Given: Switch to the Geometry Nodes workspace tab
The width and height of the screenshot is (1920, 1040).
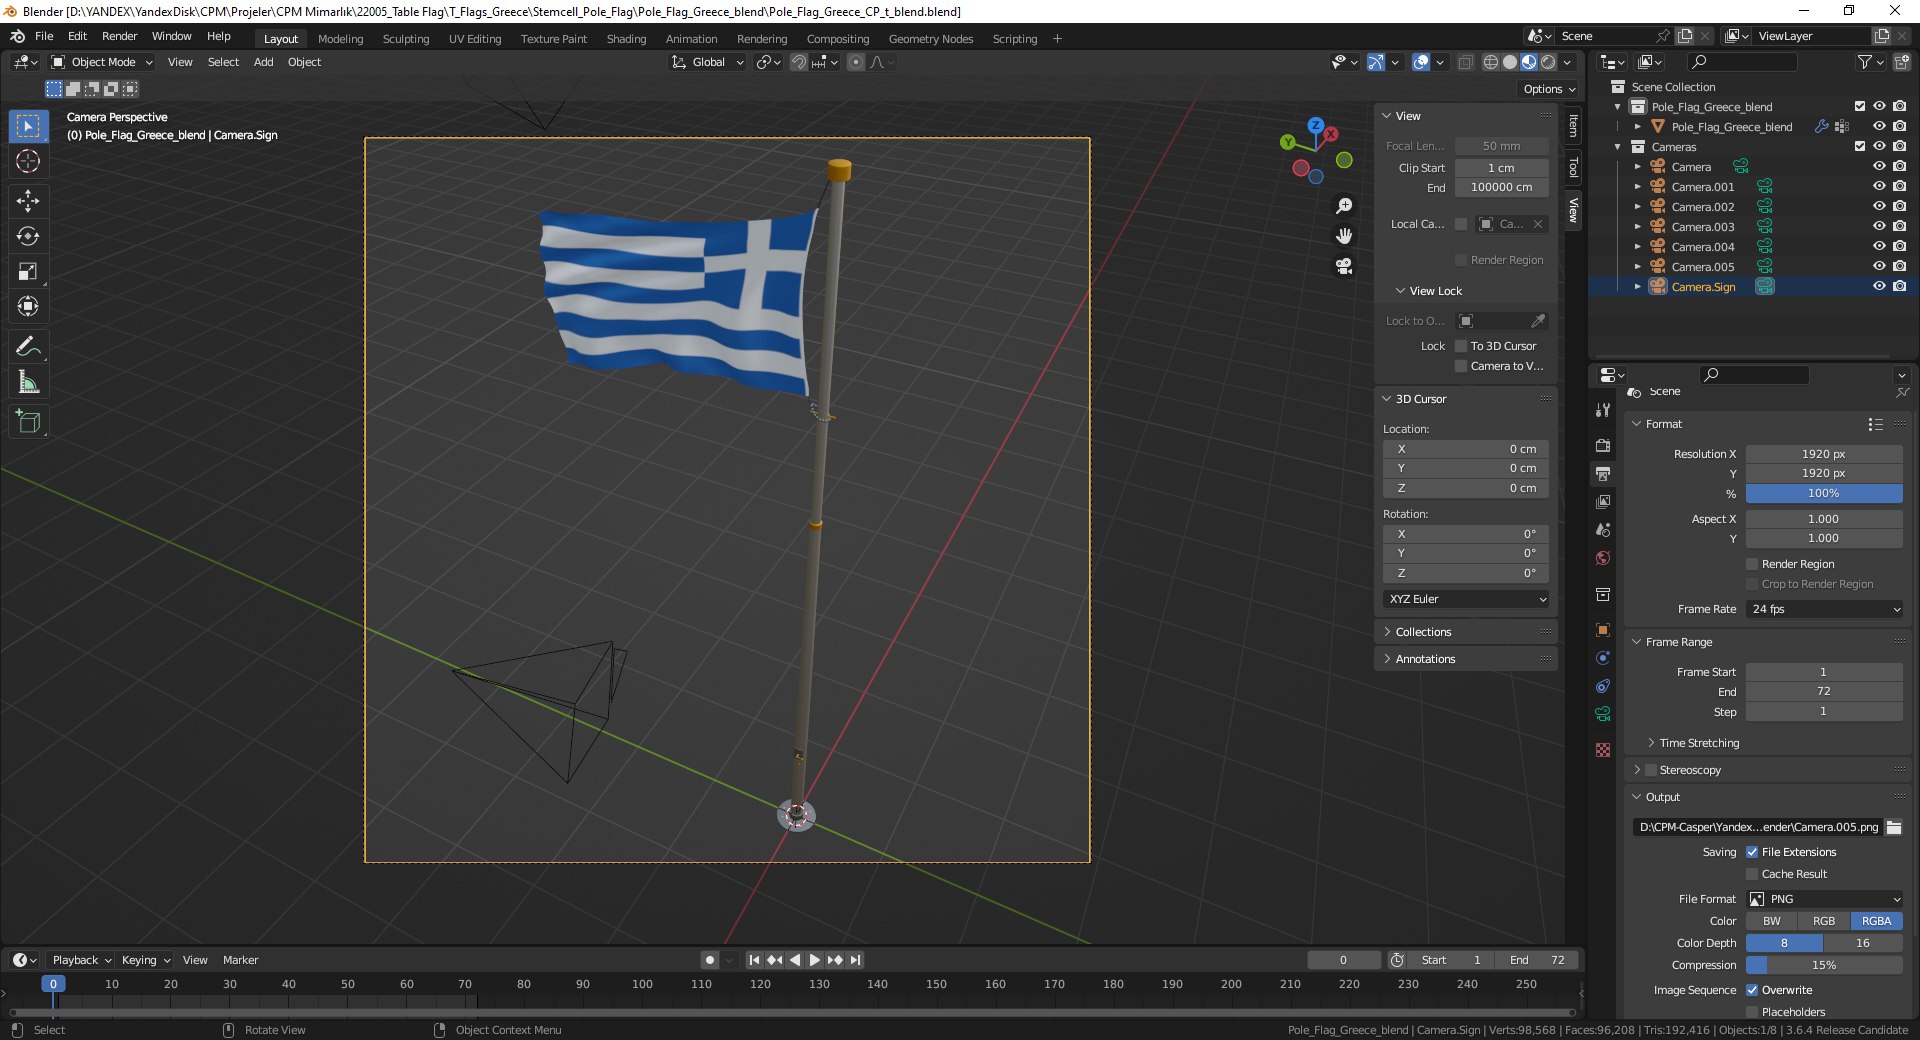Looking at the screenshot, I should [x=930, y=39].
